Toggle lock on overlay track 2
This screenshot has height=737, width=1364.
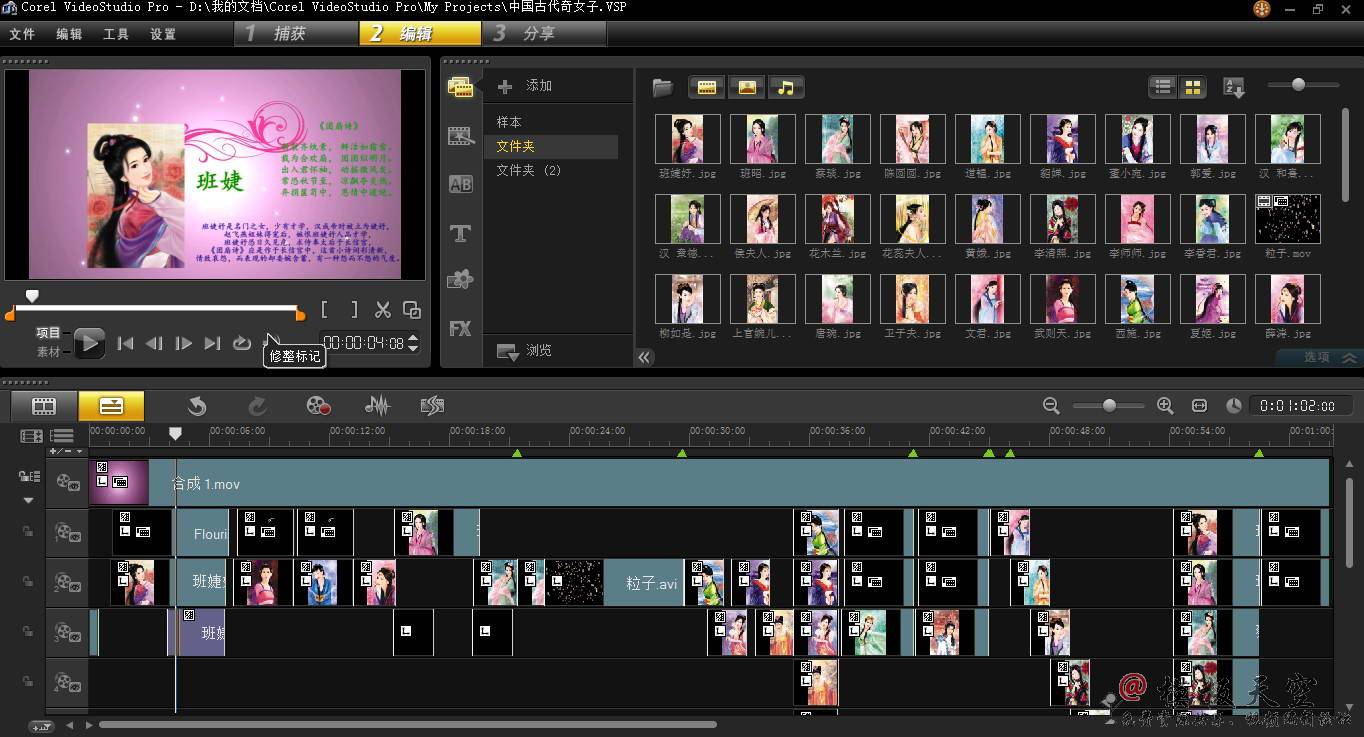[28, 581]
